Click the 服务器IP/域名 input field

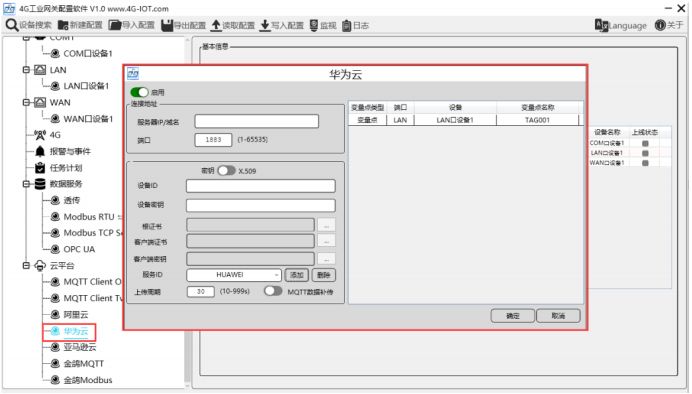coord(256,121)
